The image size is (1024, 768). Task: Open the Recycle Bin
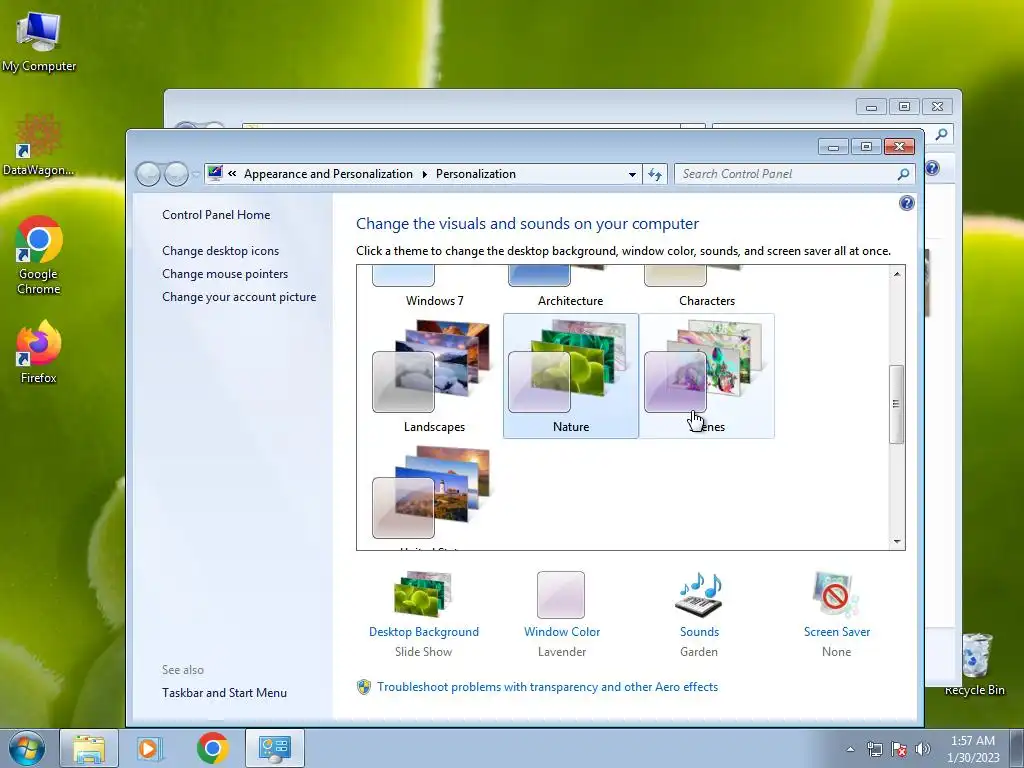pos(976,664)
